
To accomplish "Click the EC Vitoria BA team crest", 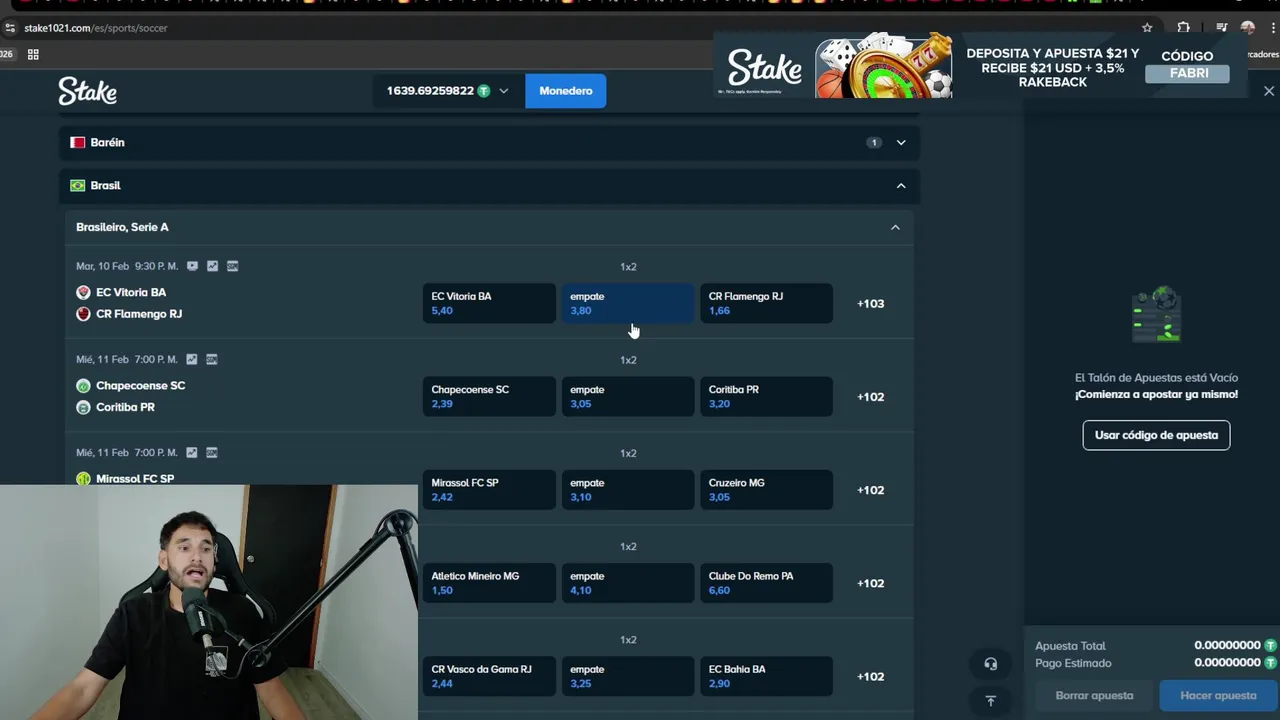I will (83, 292).
